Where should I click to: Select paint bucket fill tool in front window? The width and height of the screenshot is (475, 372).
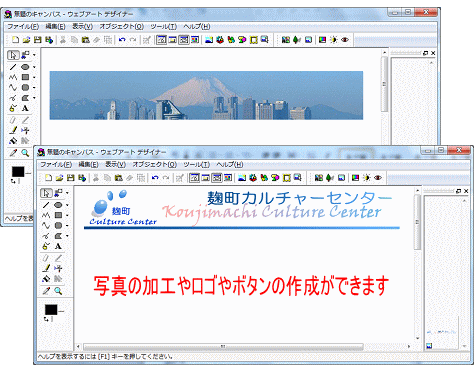pos(46,279)
